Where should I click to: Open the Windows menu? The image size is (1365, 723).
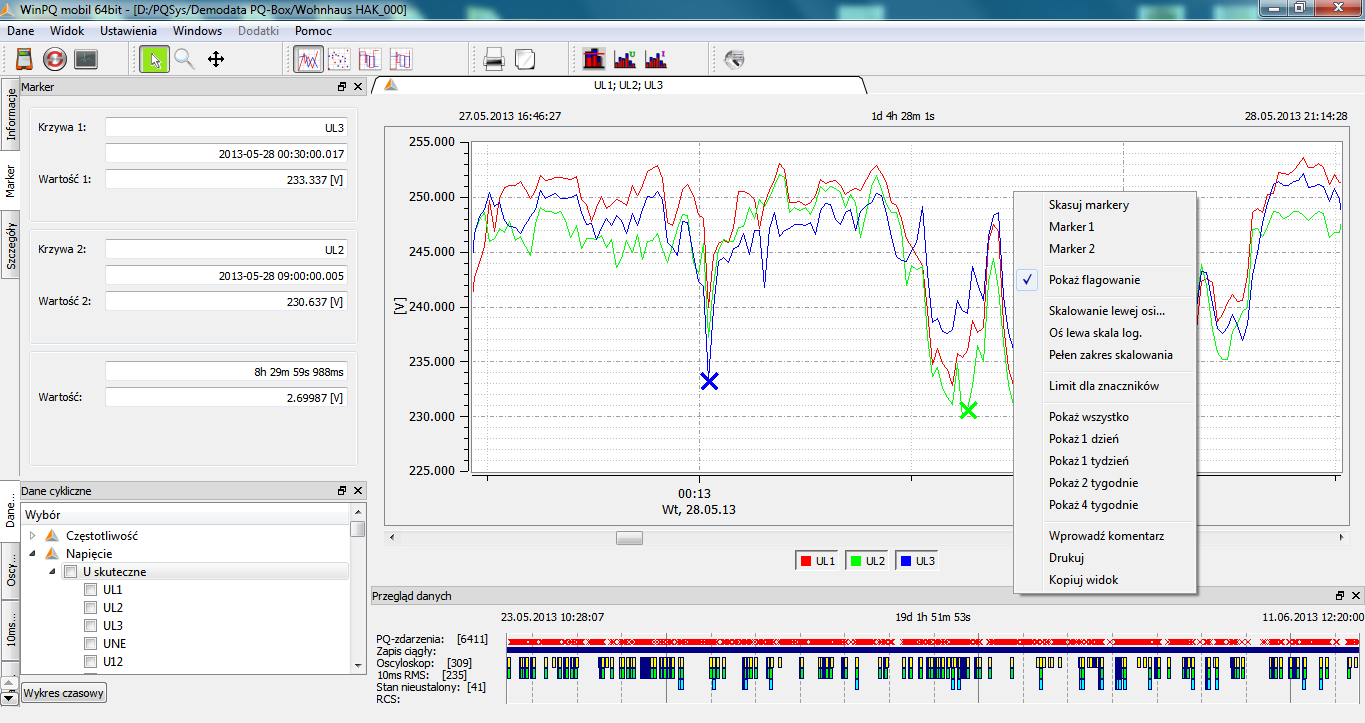point(197,31)
